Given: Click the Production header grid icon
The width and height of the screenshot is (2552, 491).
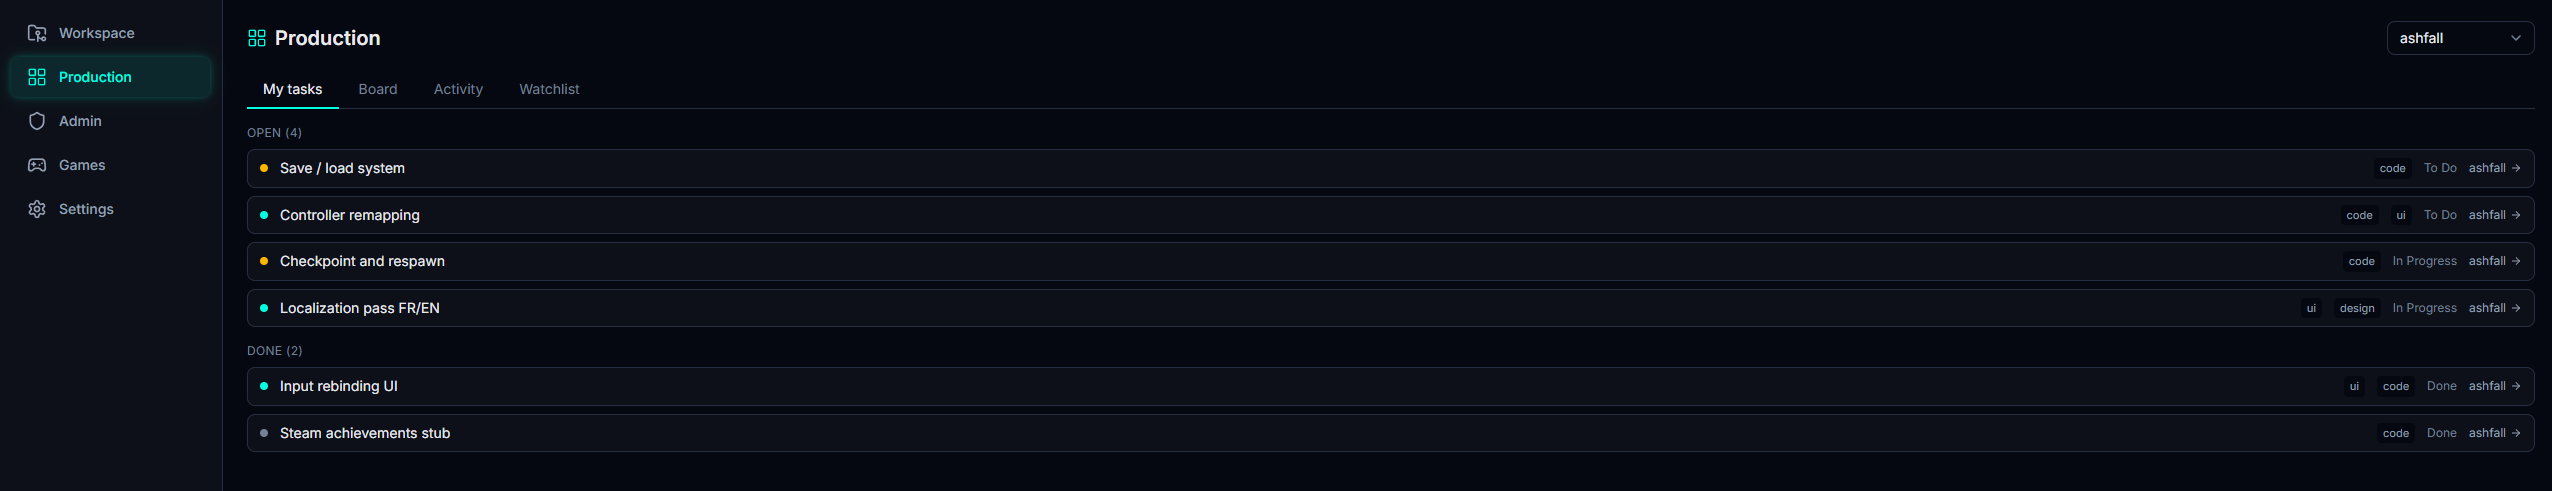Looking at the screenshot, I should pos(257,38).
